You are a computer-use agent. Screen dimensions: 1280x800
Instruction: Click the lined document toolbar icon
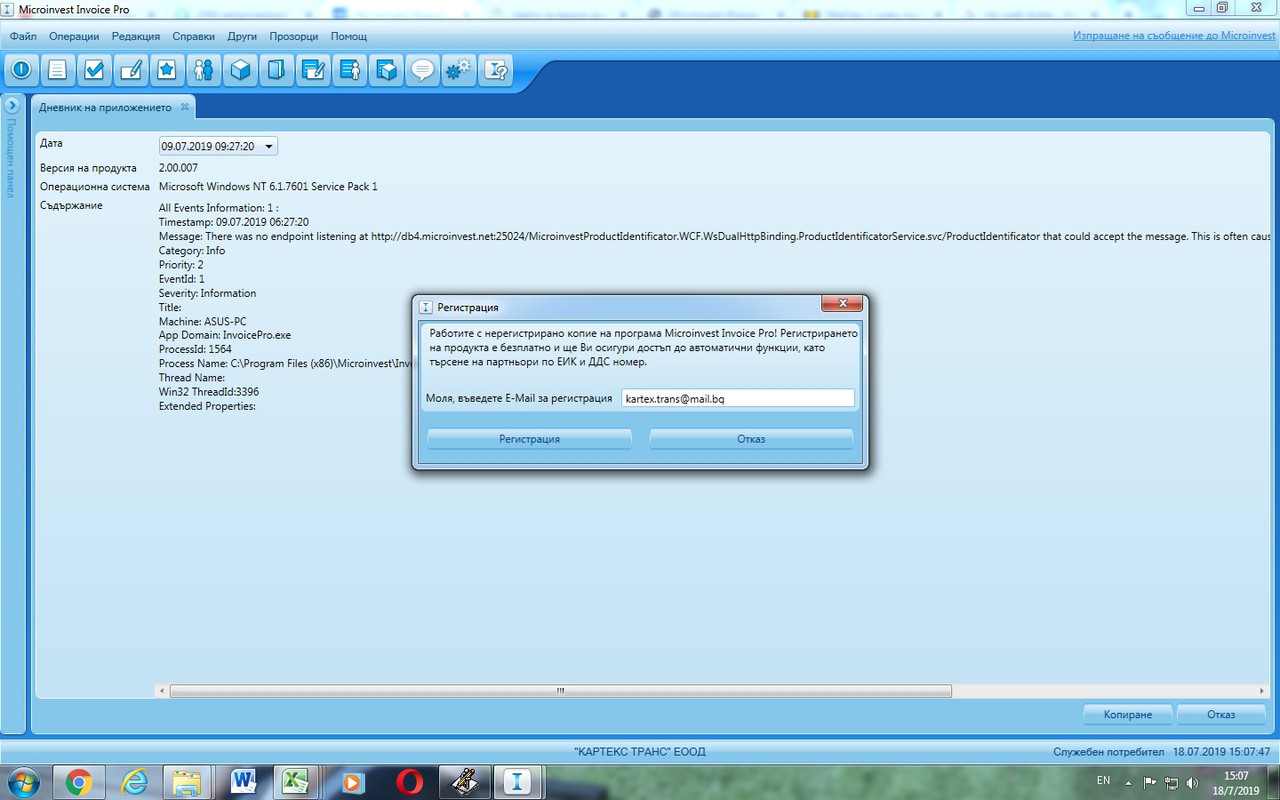(x=58, y=70)
